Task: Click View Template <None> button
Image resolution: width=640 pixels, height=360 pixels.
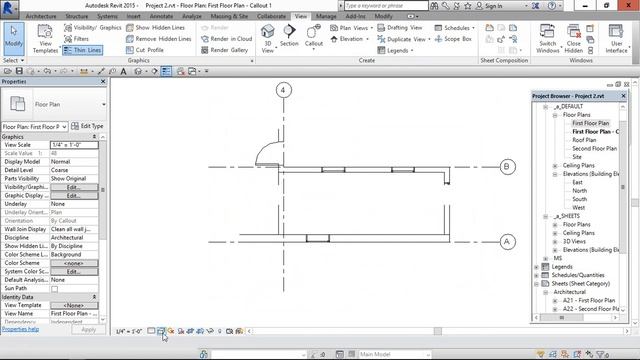Action: [74, 305]
